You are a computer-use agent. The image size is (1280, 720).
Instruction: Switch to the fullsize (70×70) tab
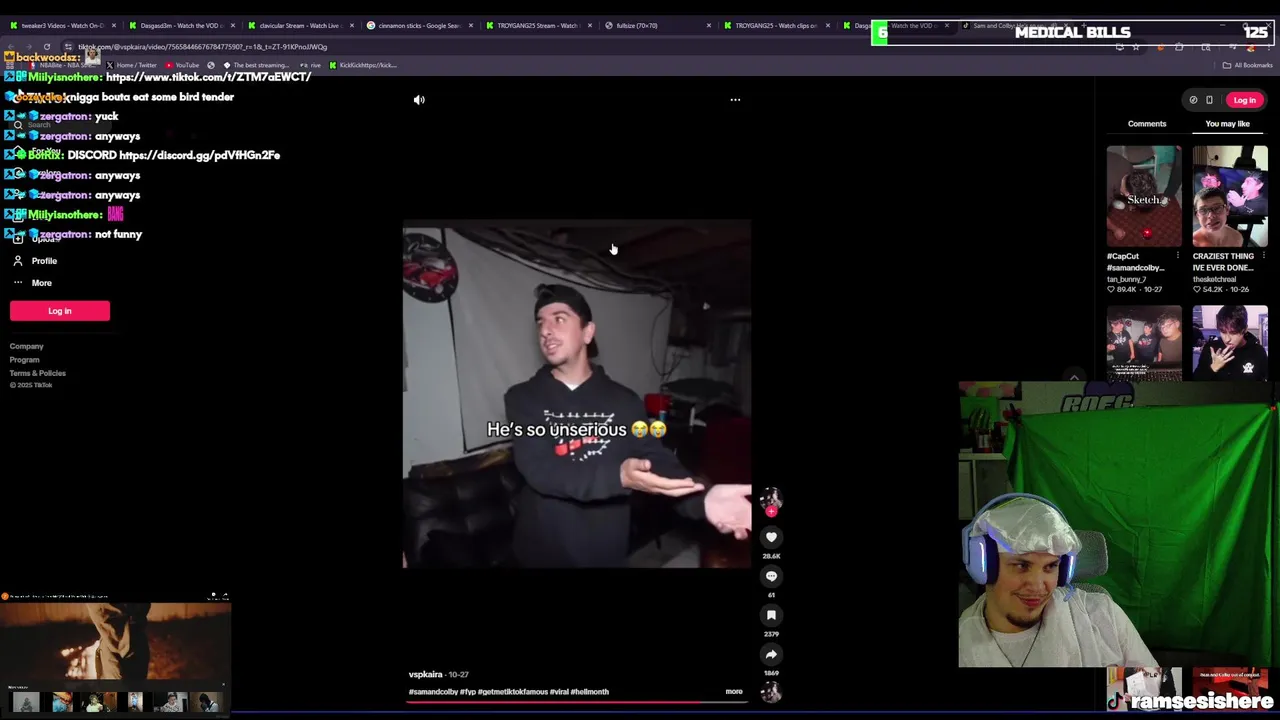tap(657, 25)
